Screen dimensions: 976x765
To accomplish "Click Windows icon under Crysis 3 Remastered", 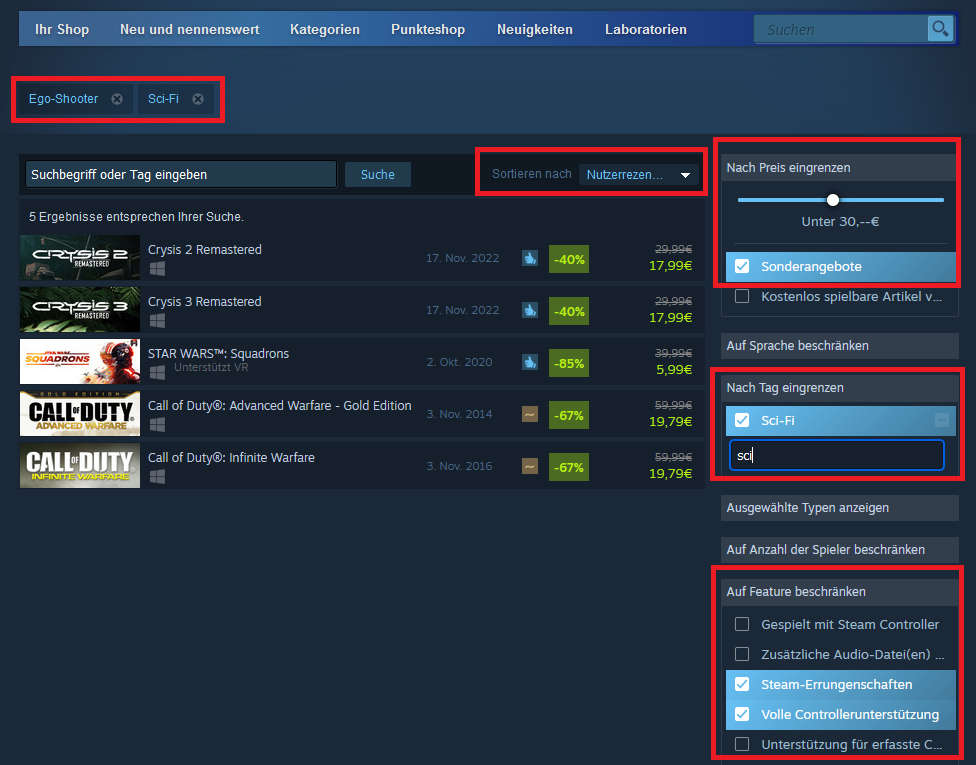I will (x=157, y=320).
